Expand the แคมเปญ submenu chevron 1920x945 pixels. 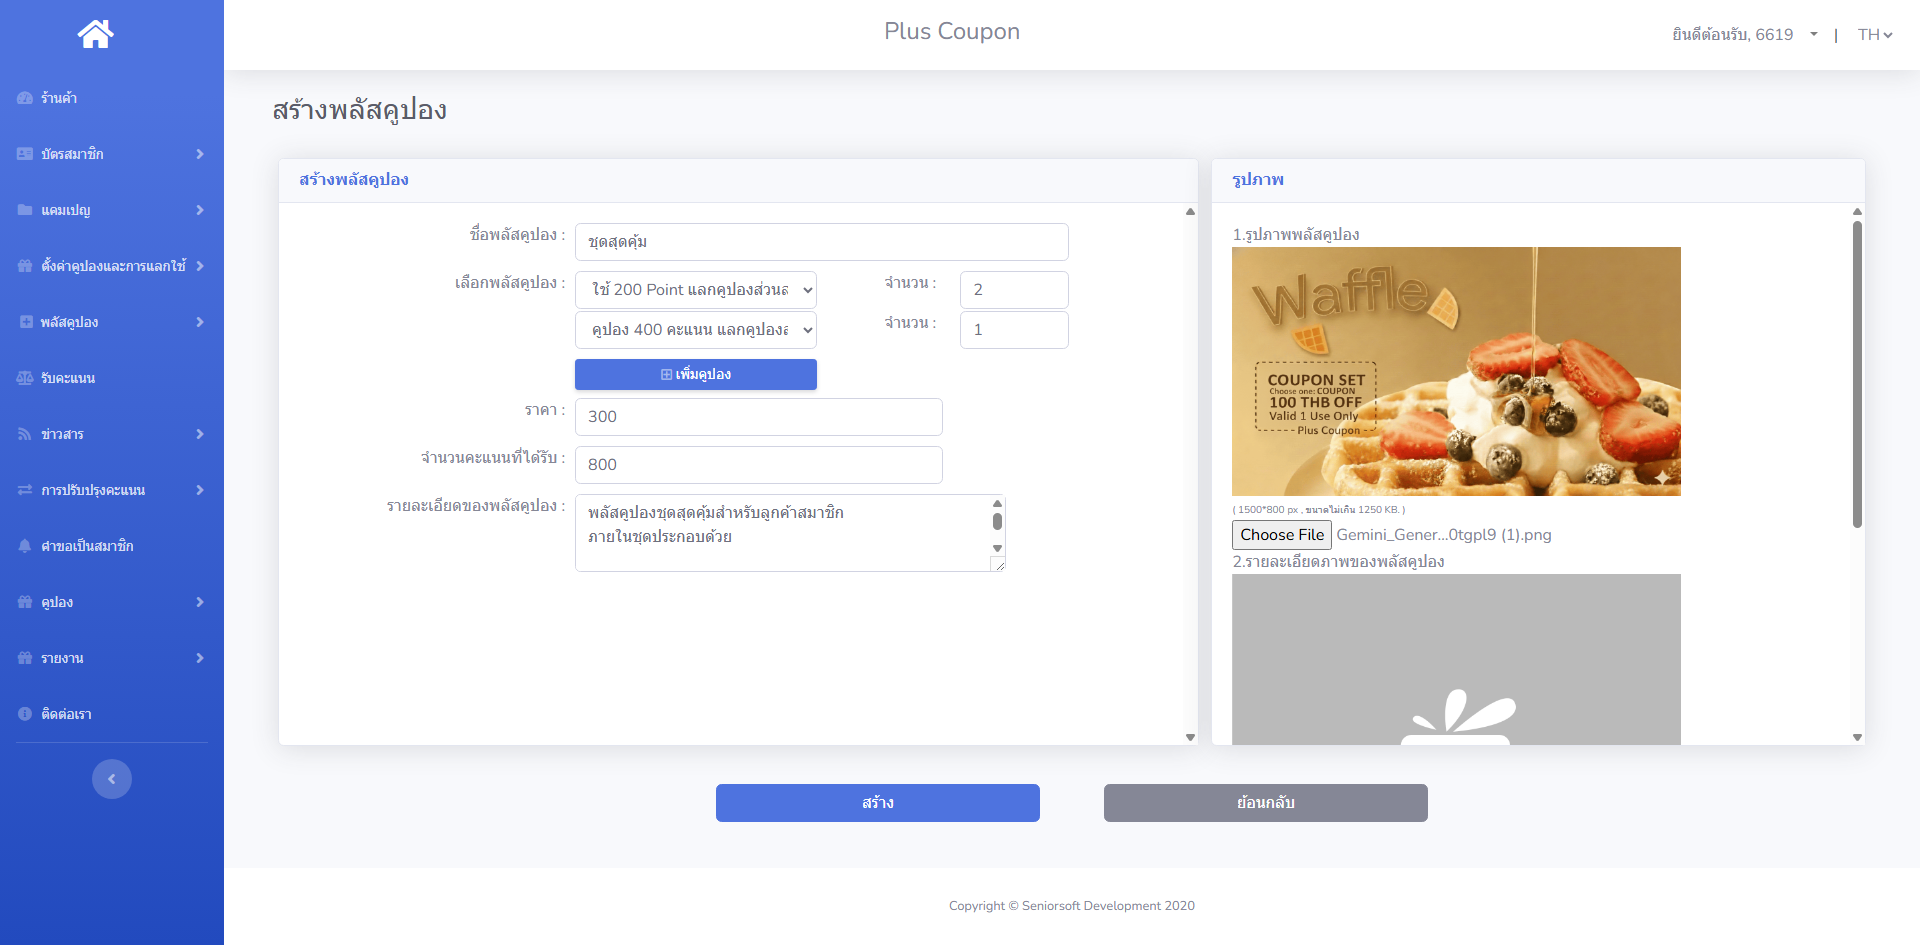click(x=200, y=210)
